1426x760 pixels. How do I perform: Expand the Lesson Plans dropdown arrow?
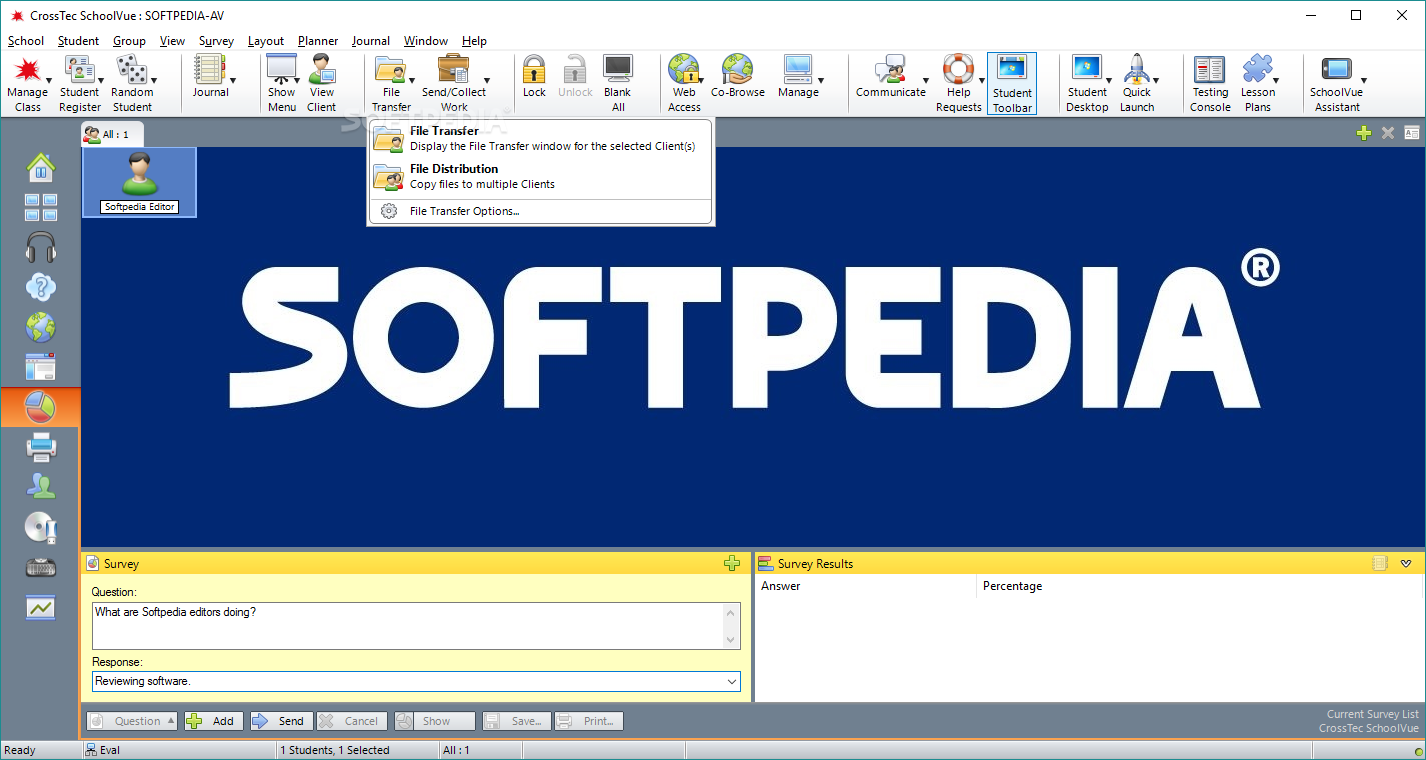pos(1275,81)
